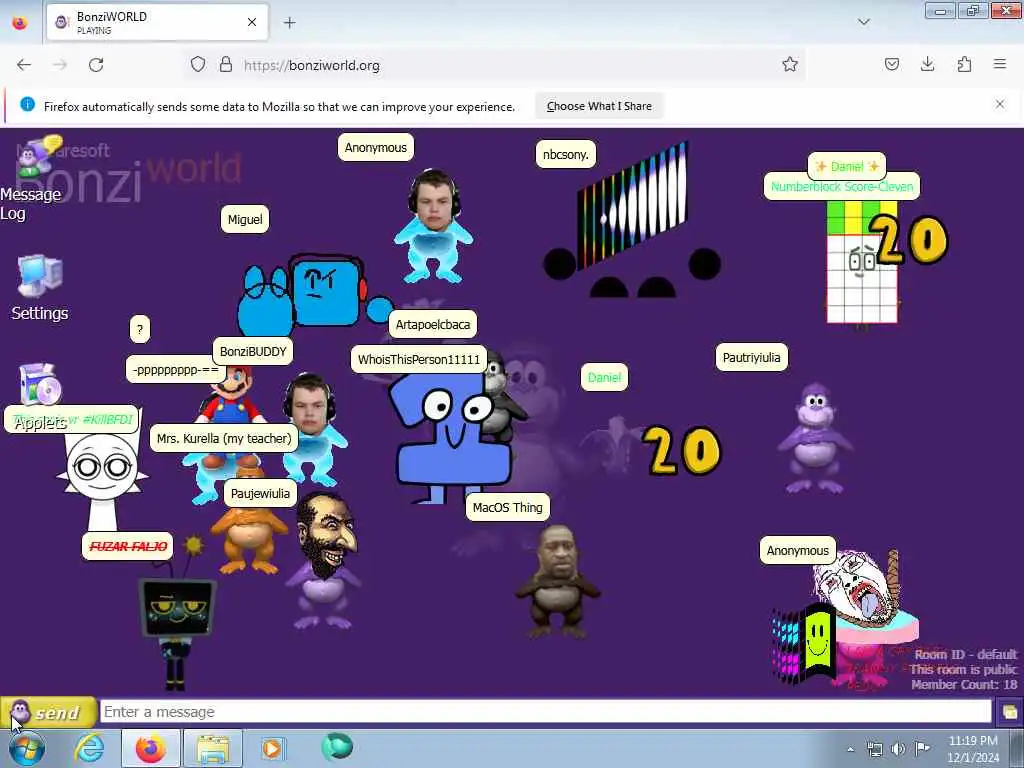Close the BonziWORLD tab

[251, 22]
